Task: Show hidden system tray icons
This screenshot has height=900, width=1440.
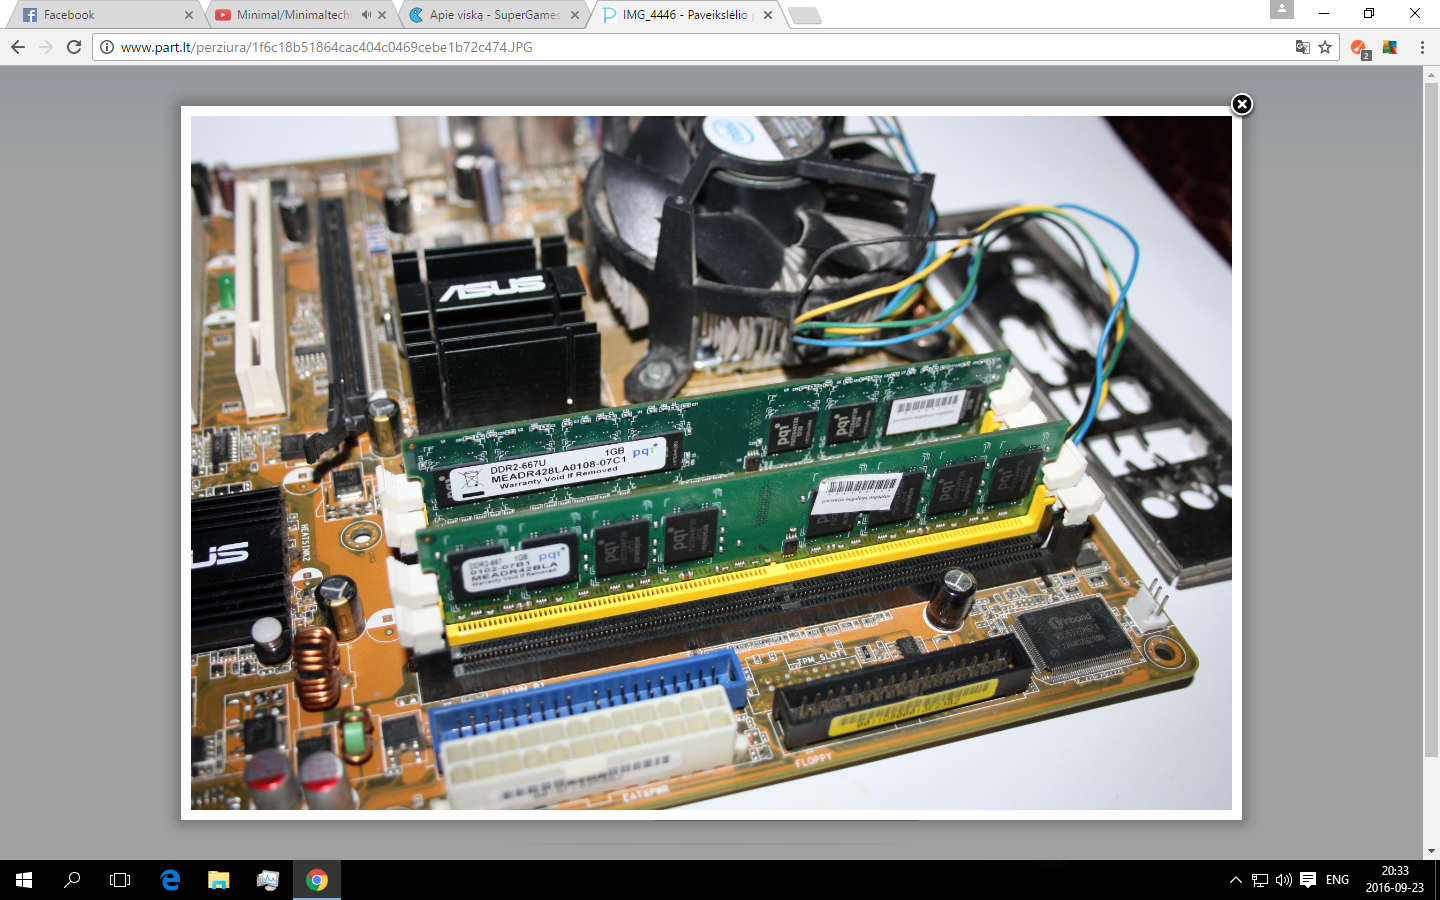Action: tap(1236, 880)
